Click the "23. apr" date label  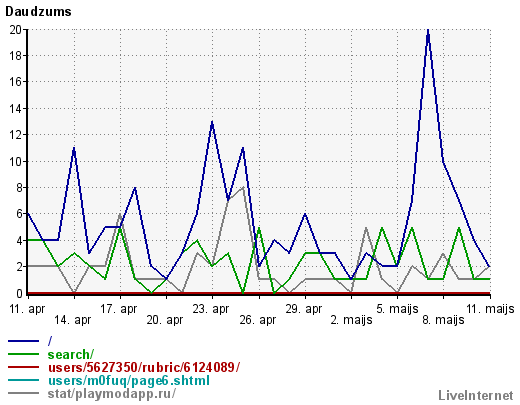click(x=211, y=309)
